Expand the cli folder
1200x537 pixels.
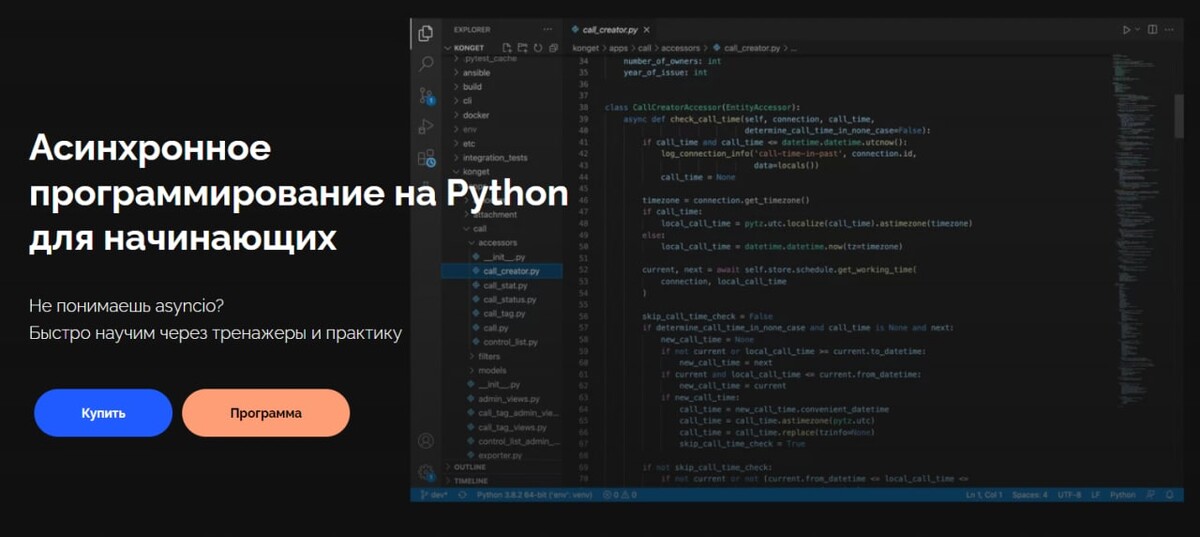click(466, 101)
